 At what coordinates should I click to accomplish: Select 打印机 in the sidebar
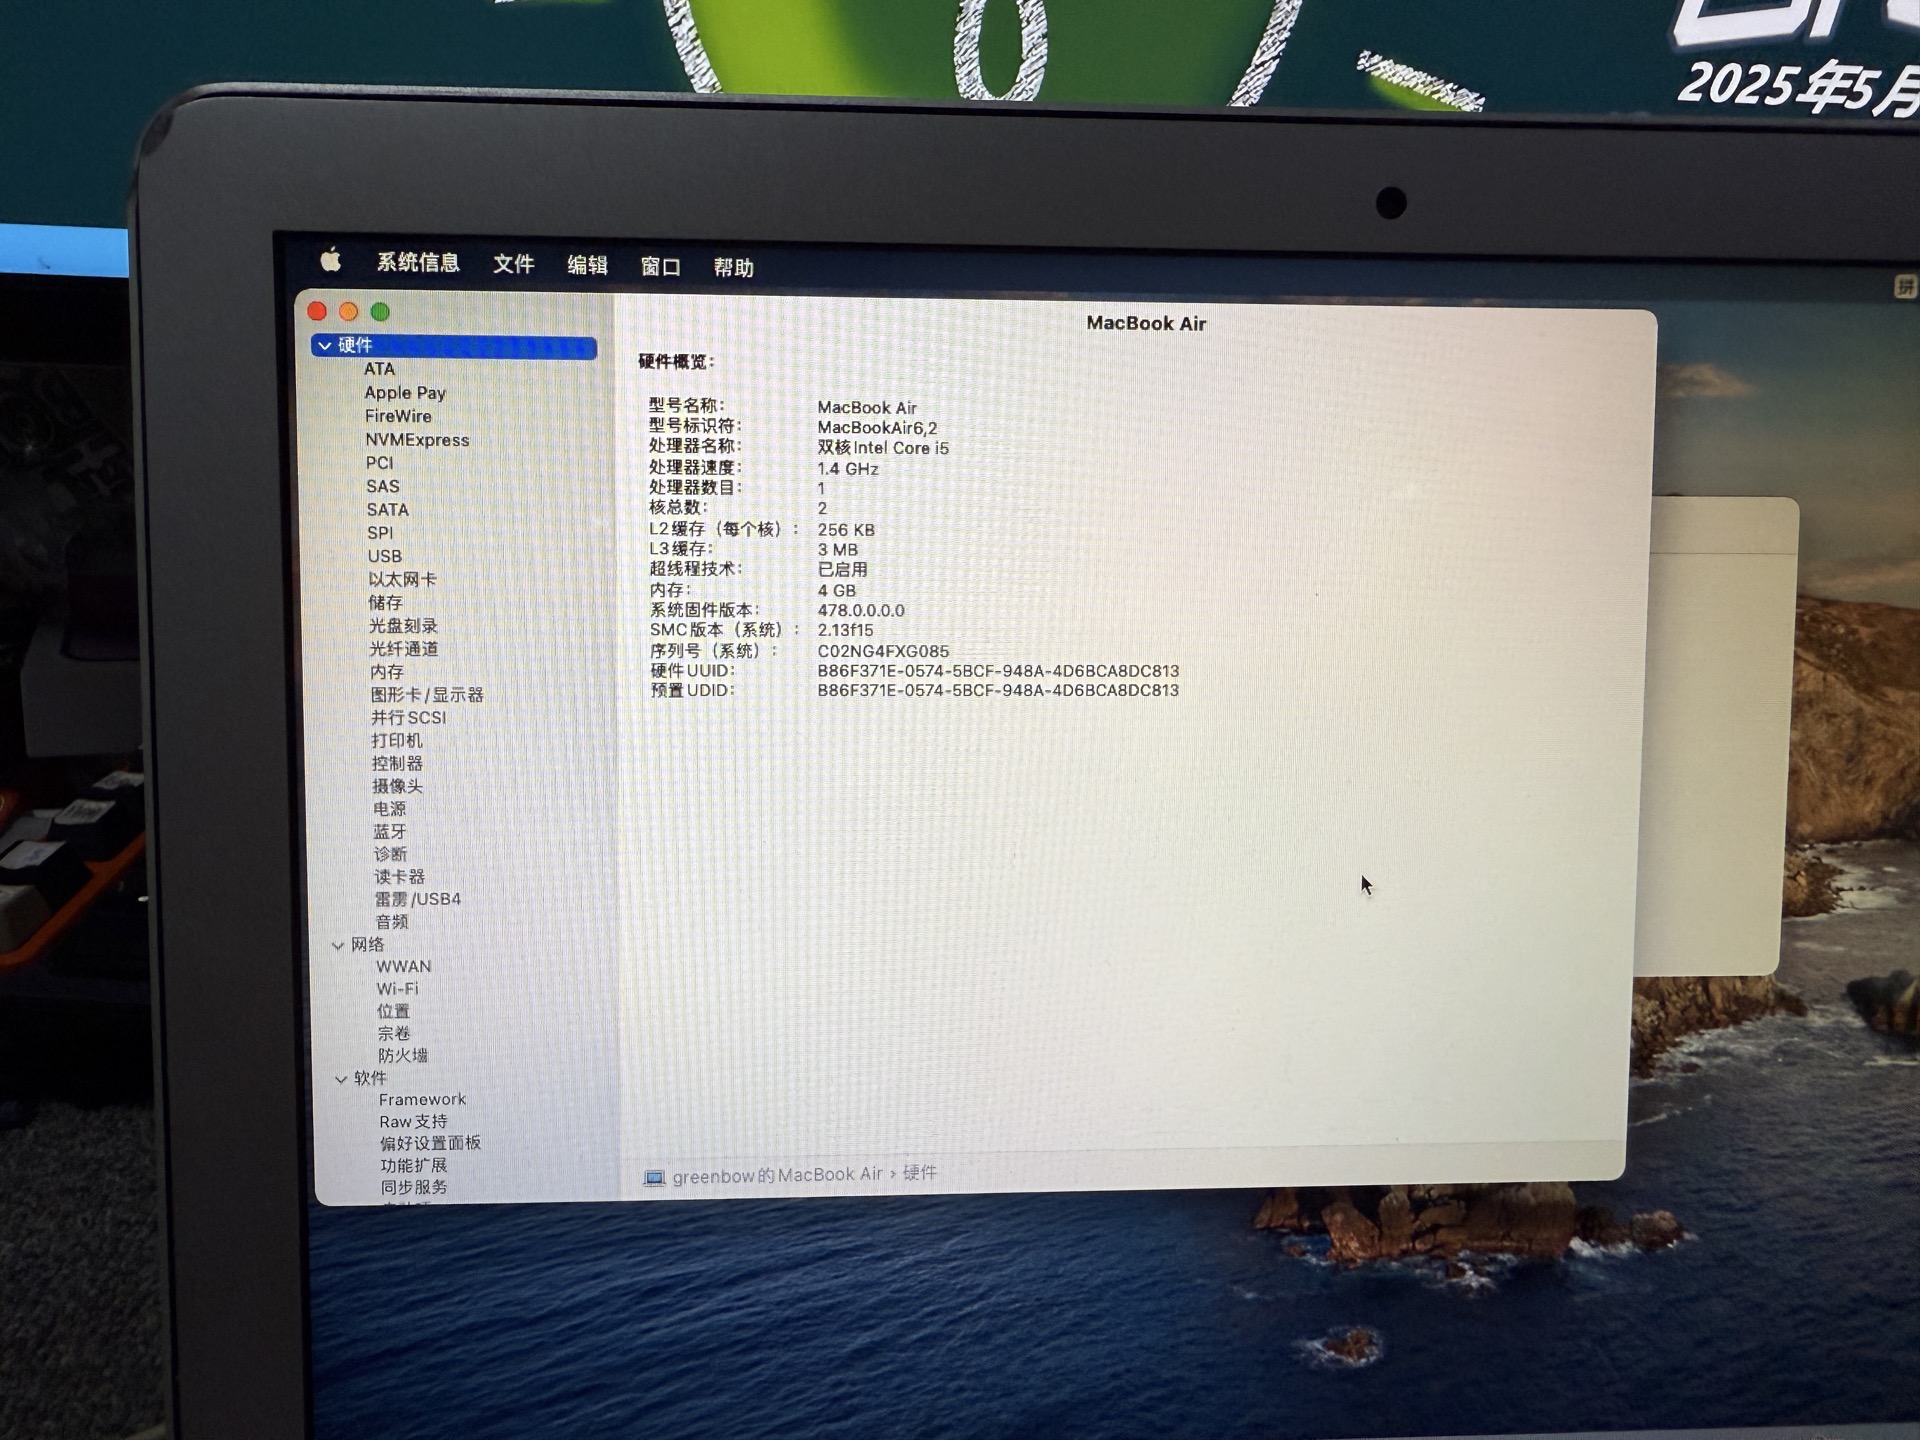[x=397, y=741]
